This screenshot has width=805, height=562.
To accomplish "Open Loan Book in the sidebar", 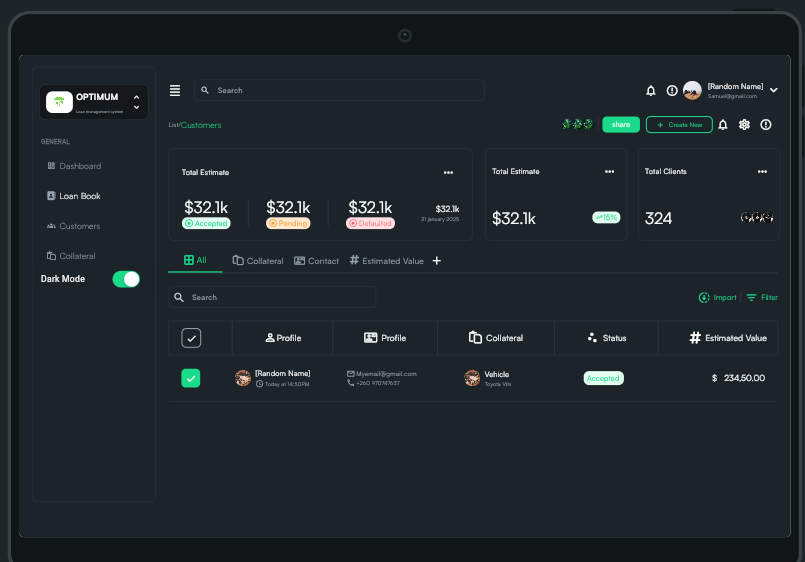I will tap(74, 196).
